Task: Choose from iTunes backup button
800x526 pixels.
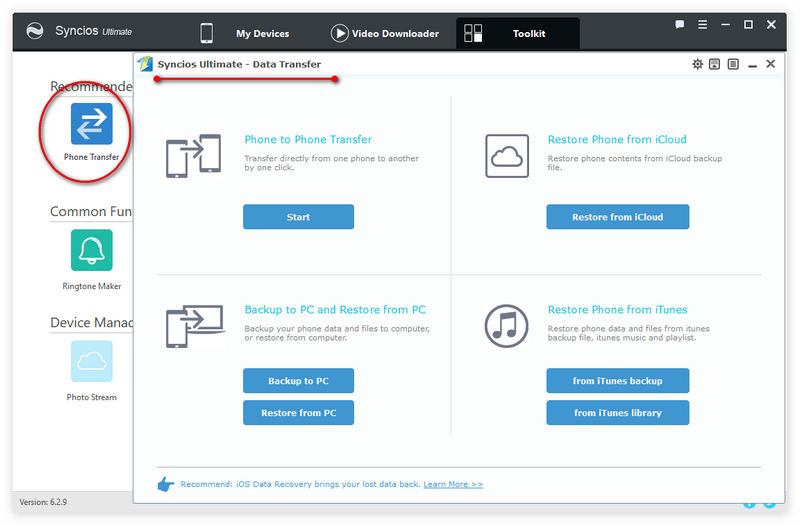Action: [617, 381]
